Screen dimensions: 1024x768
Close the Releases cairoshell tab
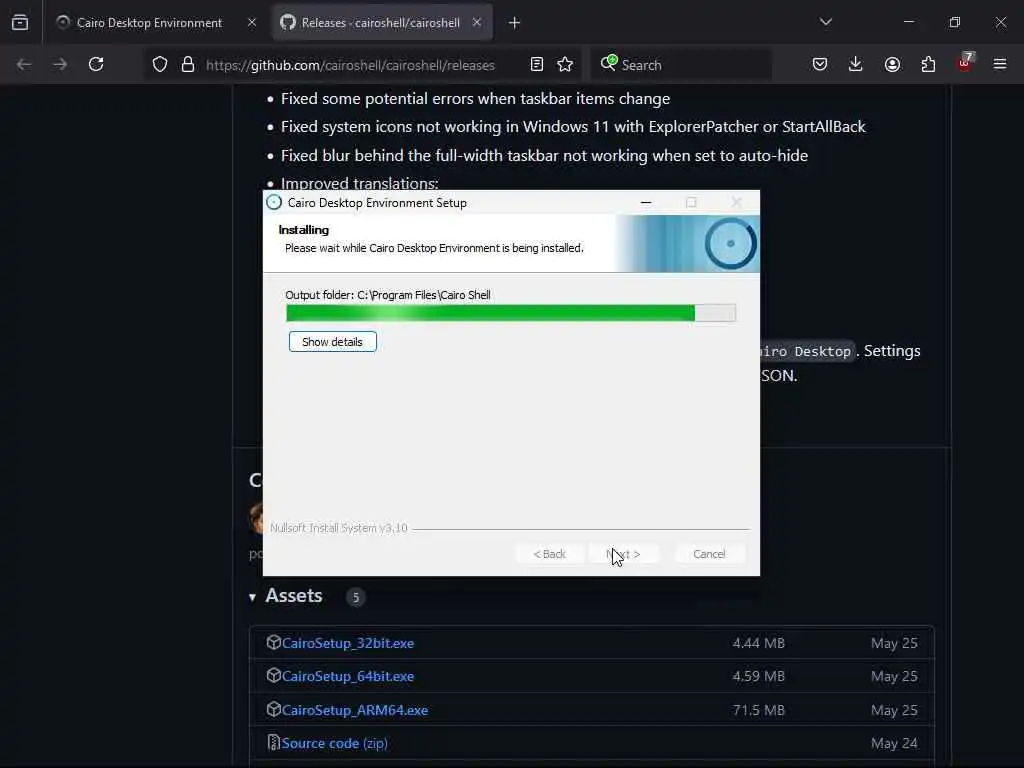tap(477, 23)
